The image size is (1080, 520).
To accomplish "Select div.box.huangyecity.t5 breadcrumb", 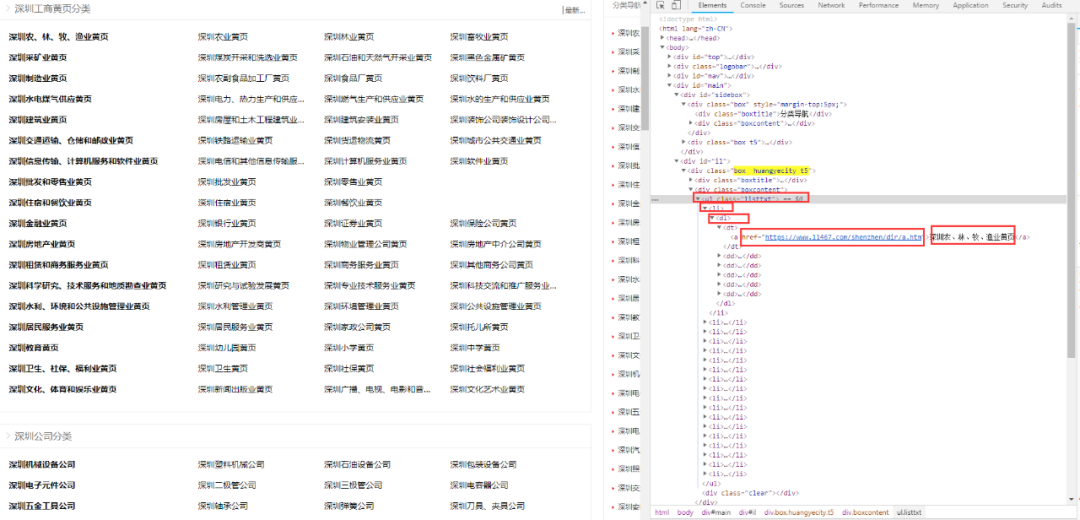I will pyautogui.click(x=799, y=512).
